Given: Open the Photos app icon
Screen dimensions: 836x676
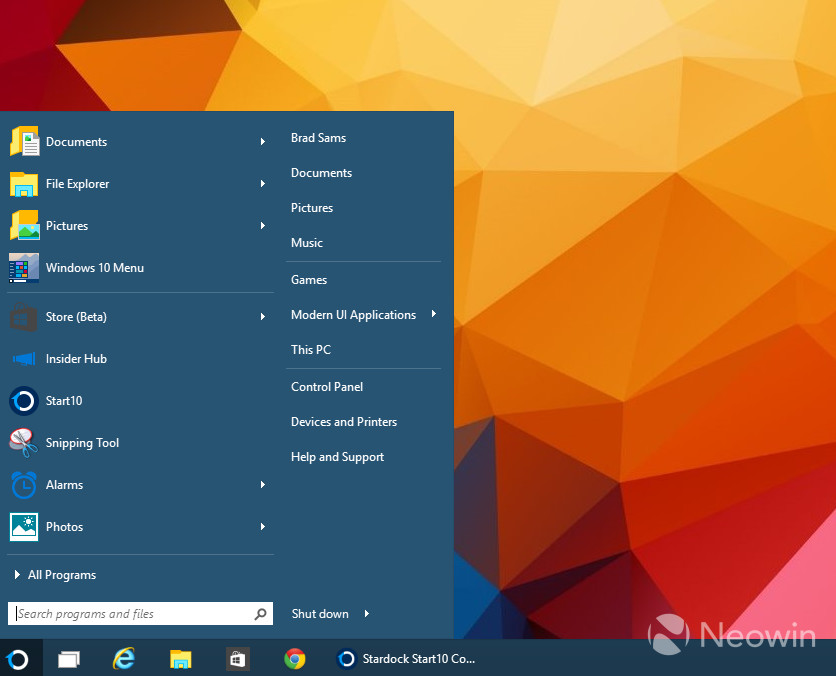Looking at the screenshot, I should click(x=24, y=527).
